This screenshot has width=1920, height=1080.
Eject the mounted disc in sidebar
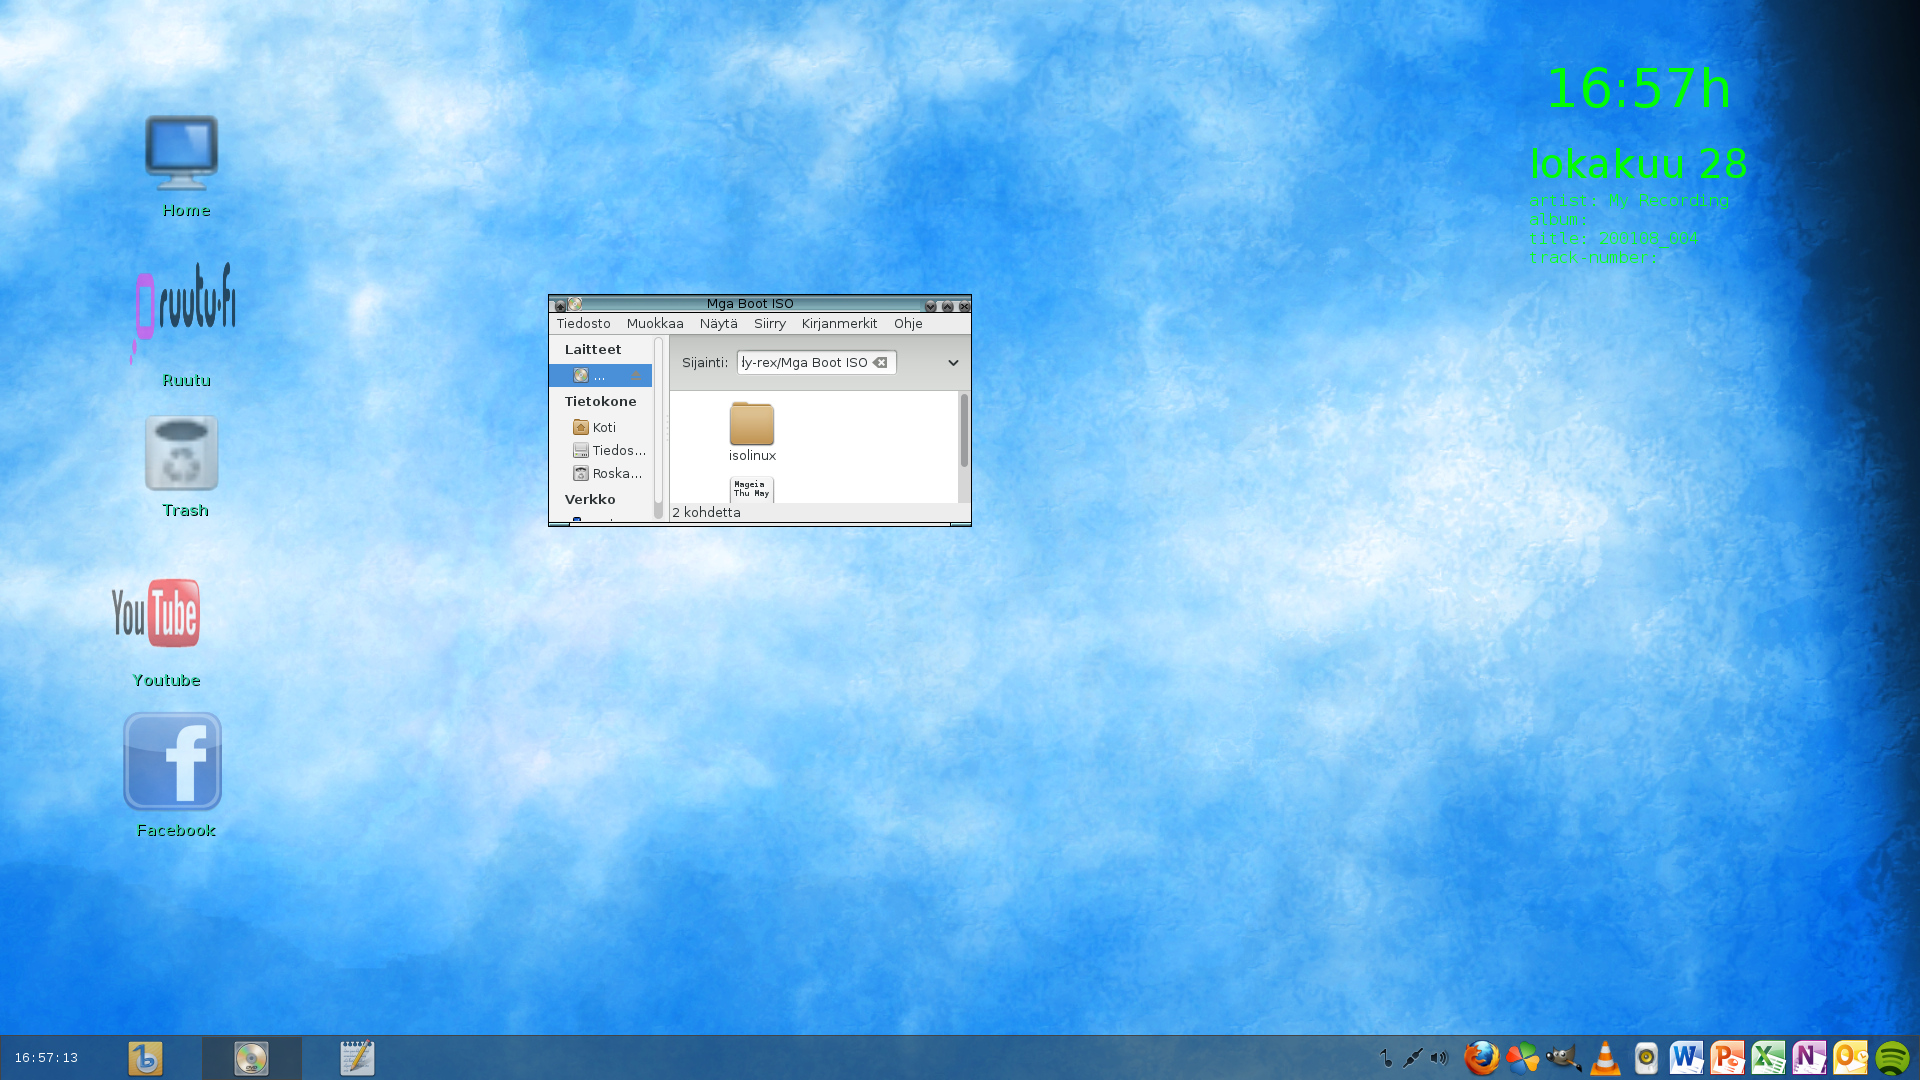tap(635, 375)
